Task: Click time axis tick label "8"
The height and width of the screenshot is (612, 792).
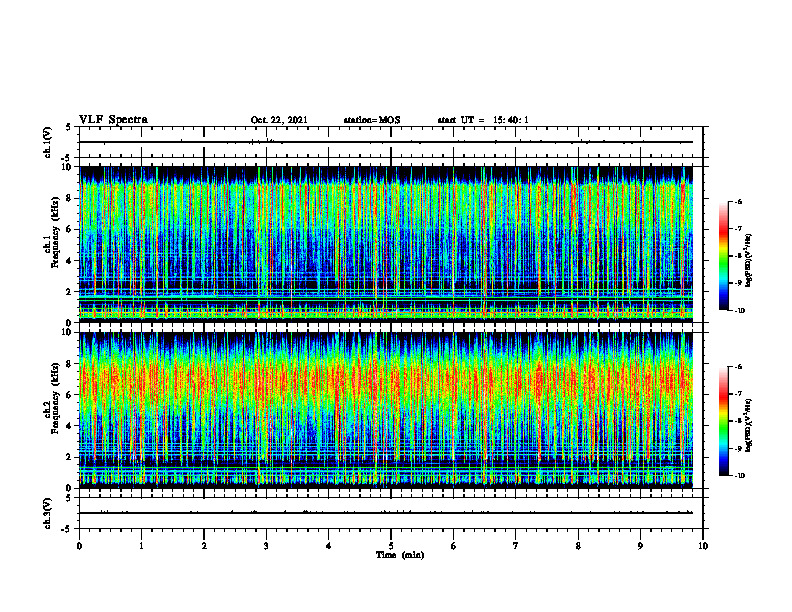Action: click(x=578, y=546)
